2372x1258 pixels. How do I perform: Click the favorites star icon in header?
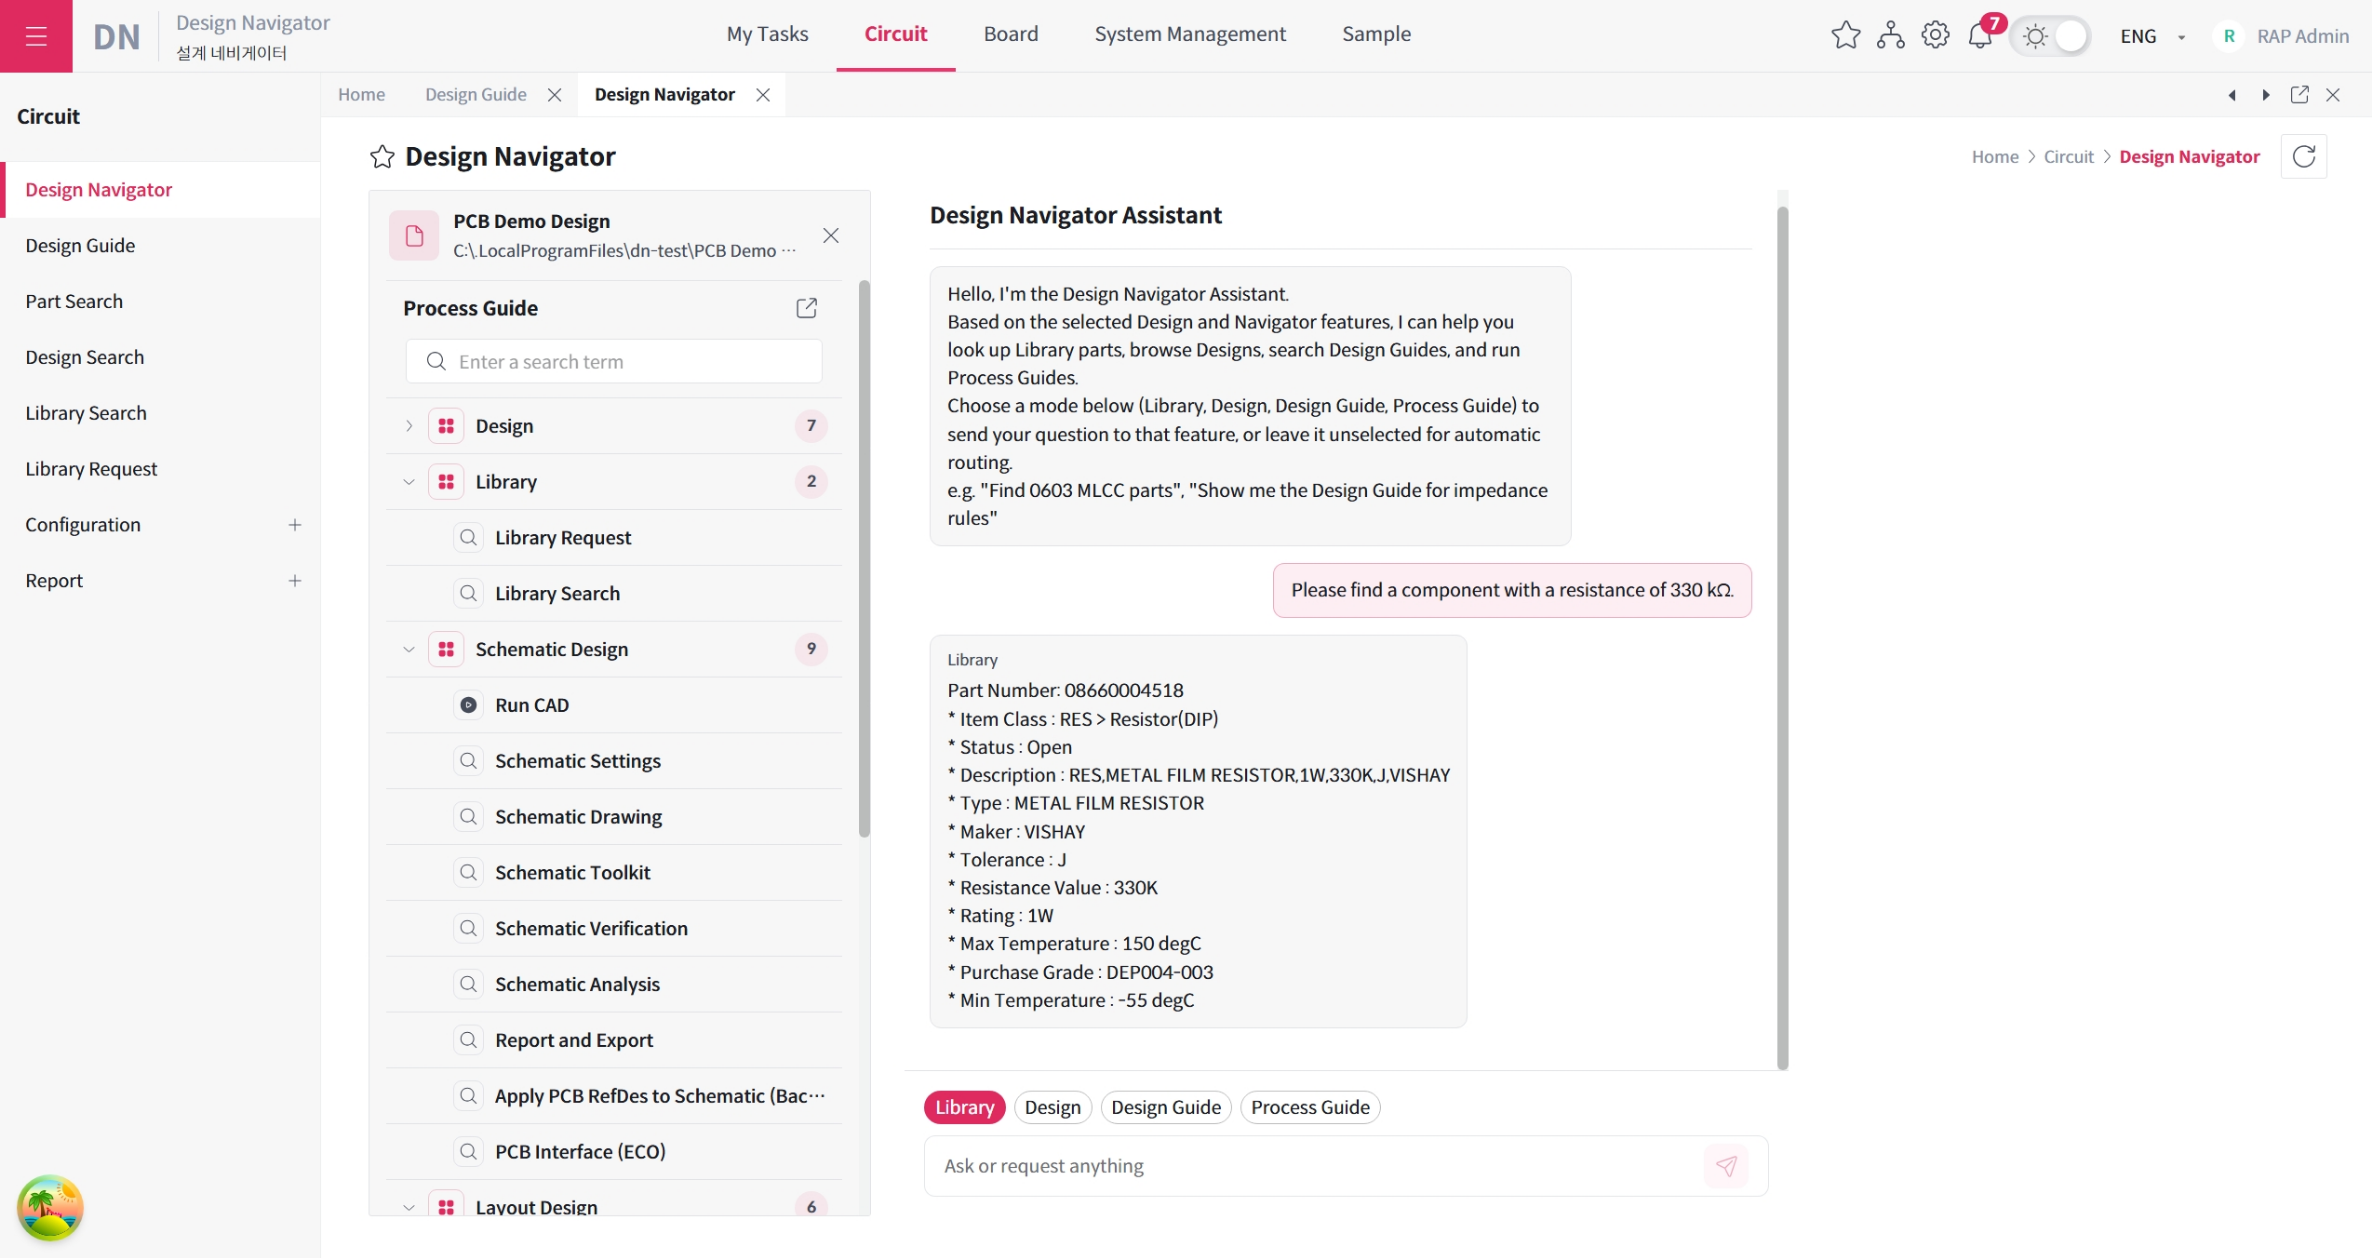click(x=1845, y=36)
